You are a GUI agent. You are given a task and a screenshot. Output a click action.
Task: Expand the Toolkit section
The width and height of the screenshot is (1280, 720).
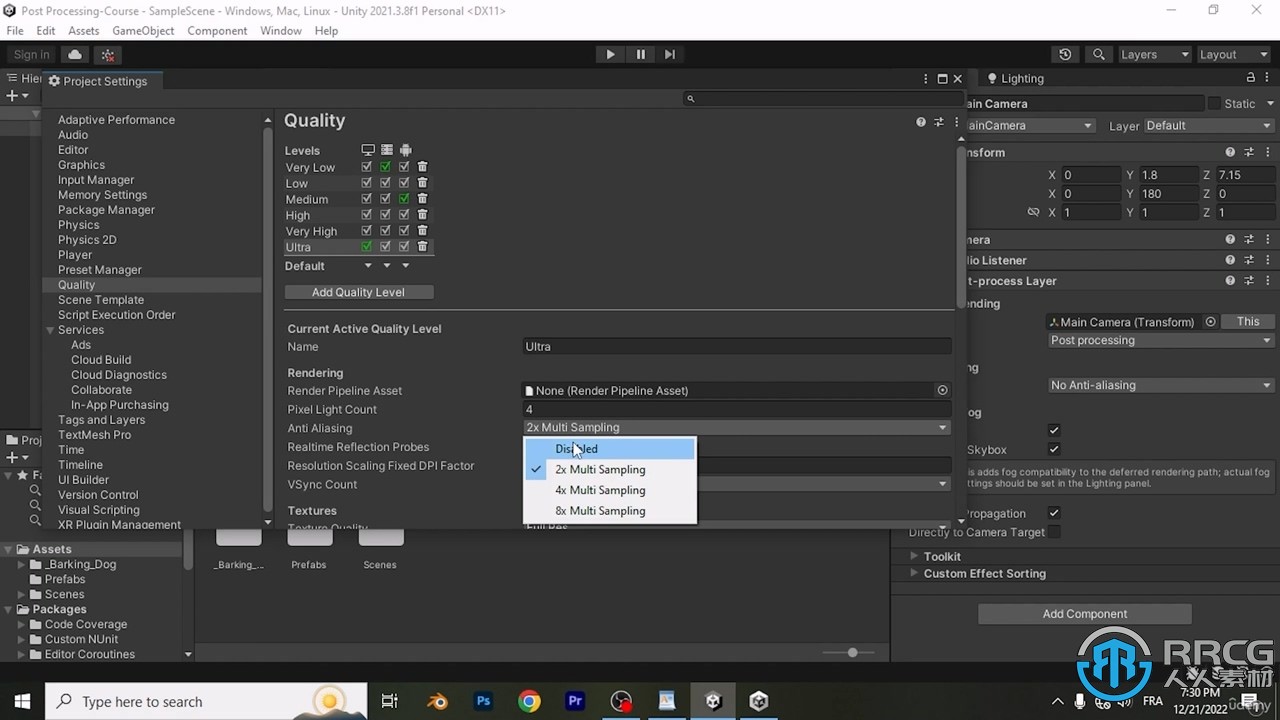click(x=913, y=556)
